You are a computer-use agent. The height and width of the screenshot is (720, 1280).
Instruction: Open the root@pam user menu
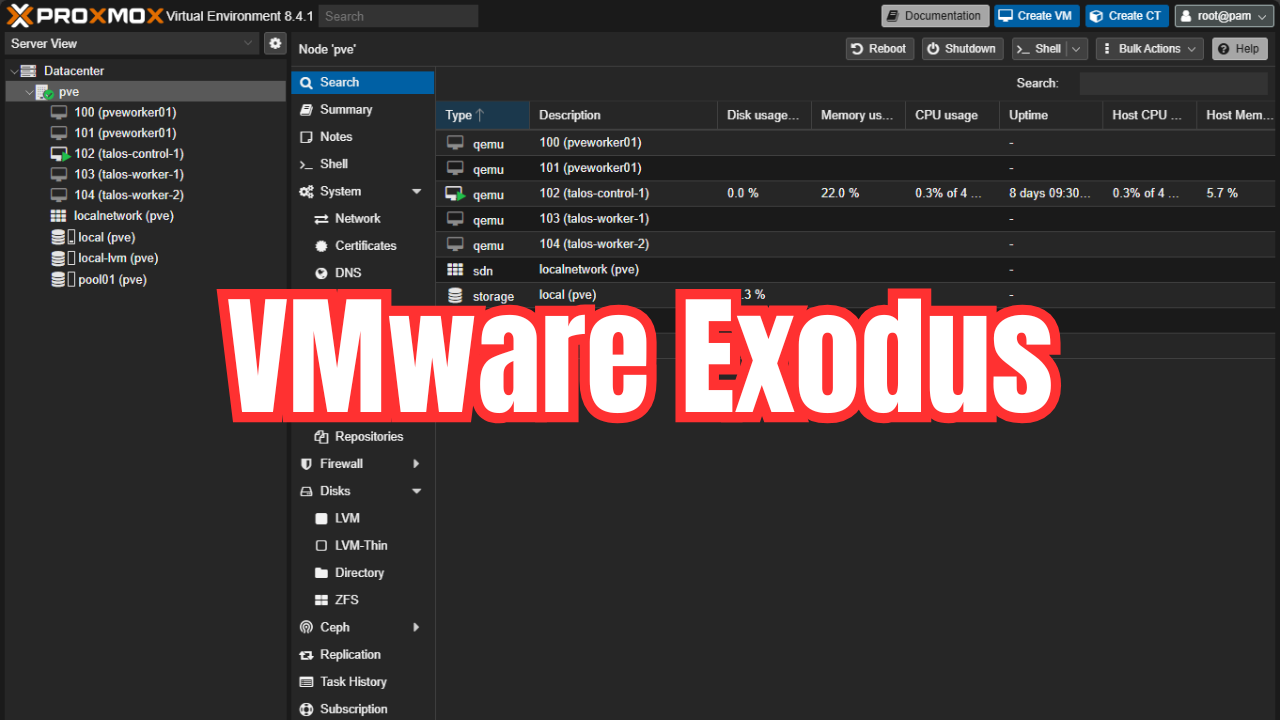point(1224,16)
